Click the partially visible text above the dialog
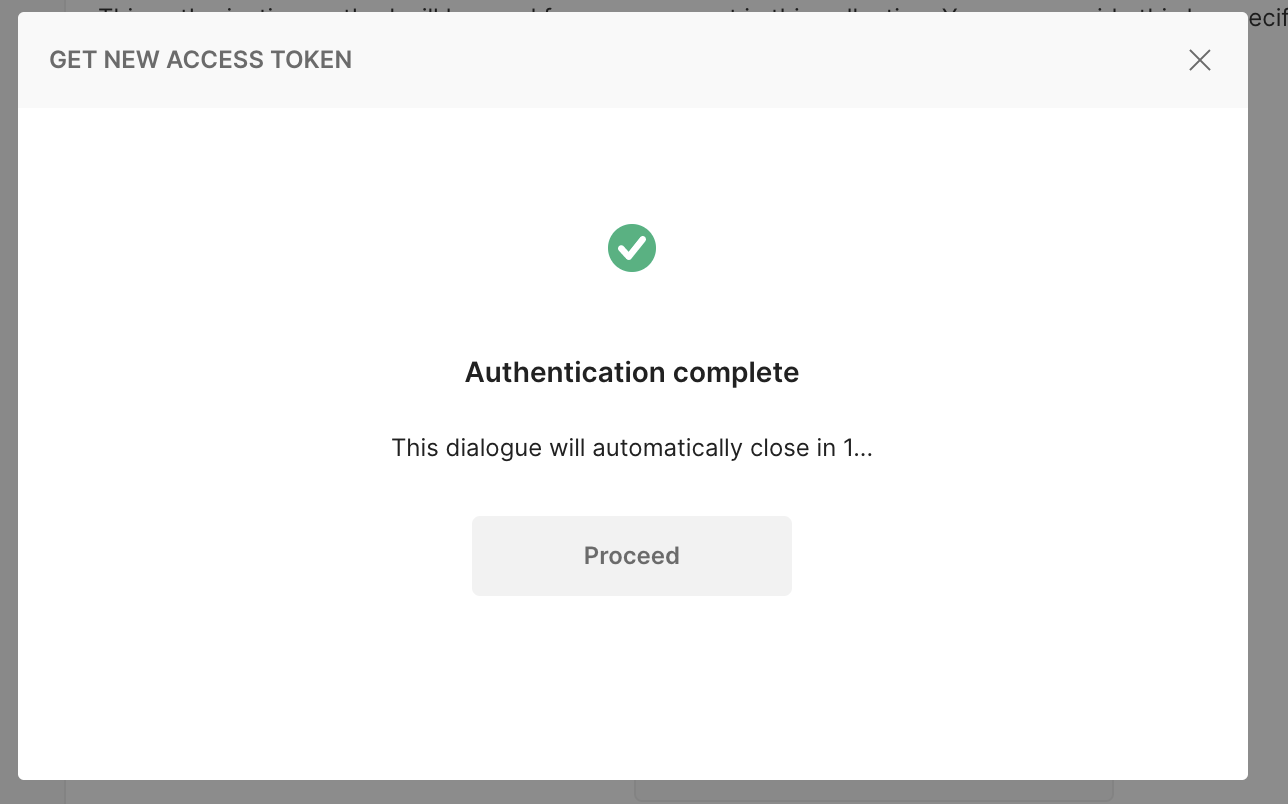The height and width of the screenshot is (804, 1288). pyautogui.click(x=640, y=8)
